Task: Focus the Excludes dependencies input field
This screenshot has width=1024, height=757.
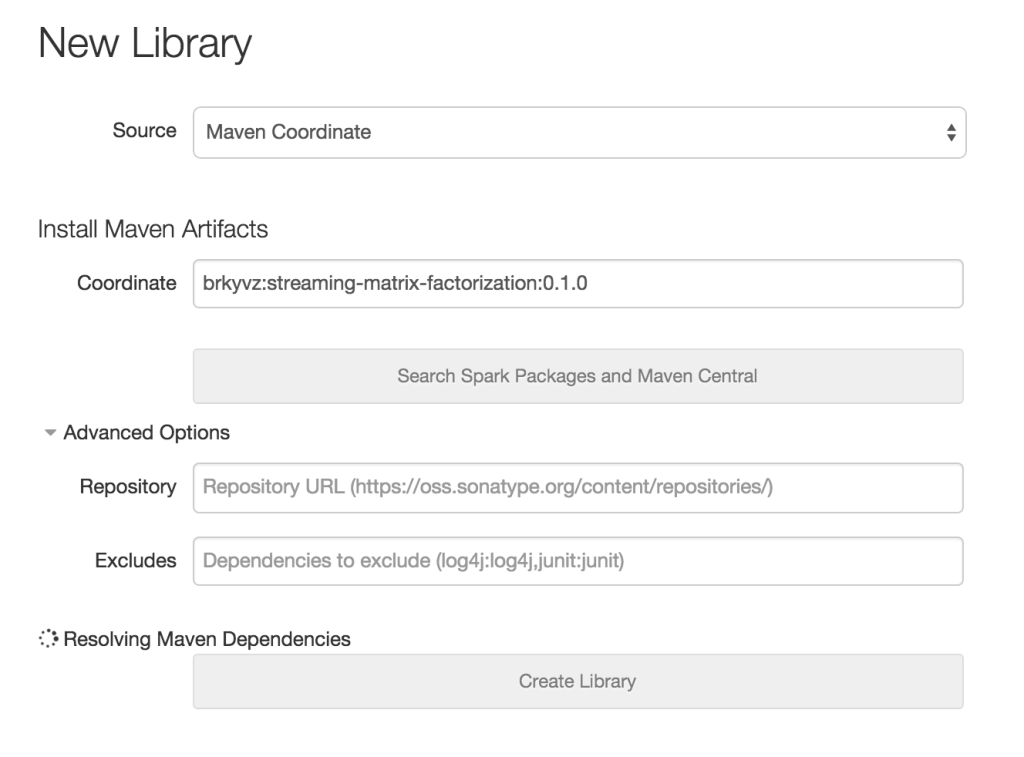Action: pyautogui.click(x=578, y=561)
